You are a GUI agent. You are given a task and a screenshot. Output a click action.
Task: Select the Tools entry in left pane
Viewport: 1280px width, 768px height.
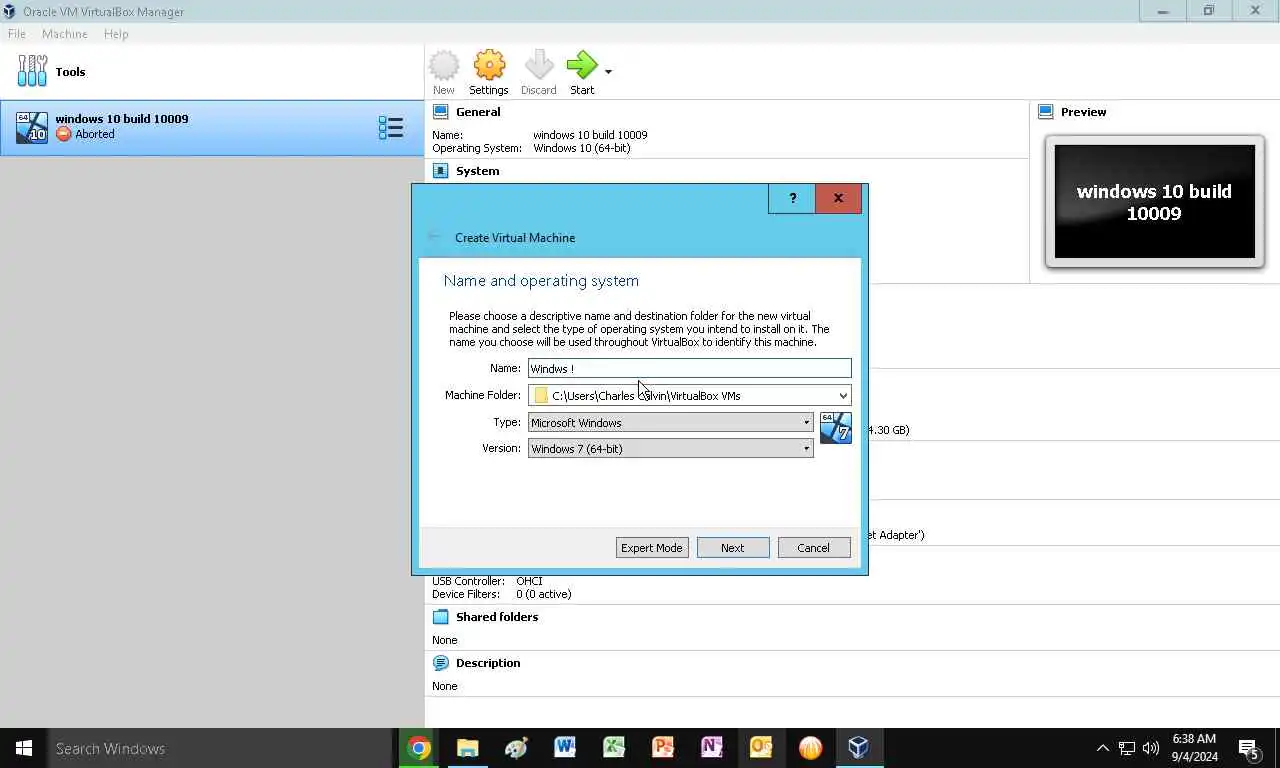[x=212, y=72]
